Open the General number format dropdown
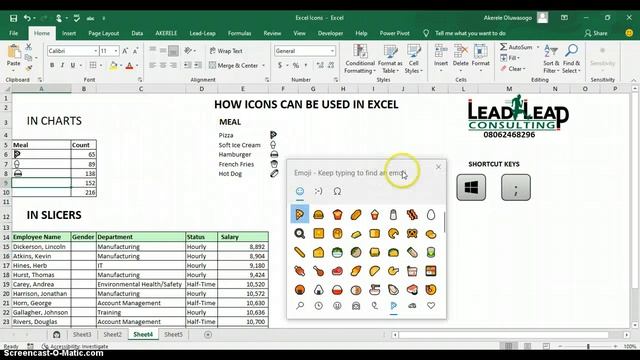640x360 pixels. tap(332, 51)
